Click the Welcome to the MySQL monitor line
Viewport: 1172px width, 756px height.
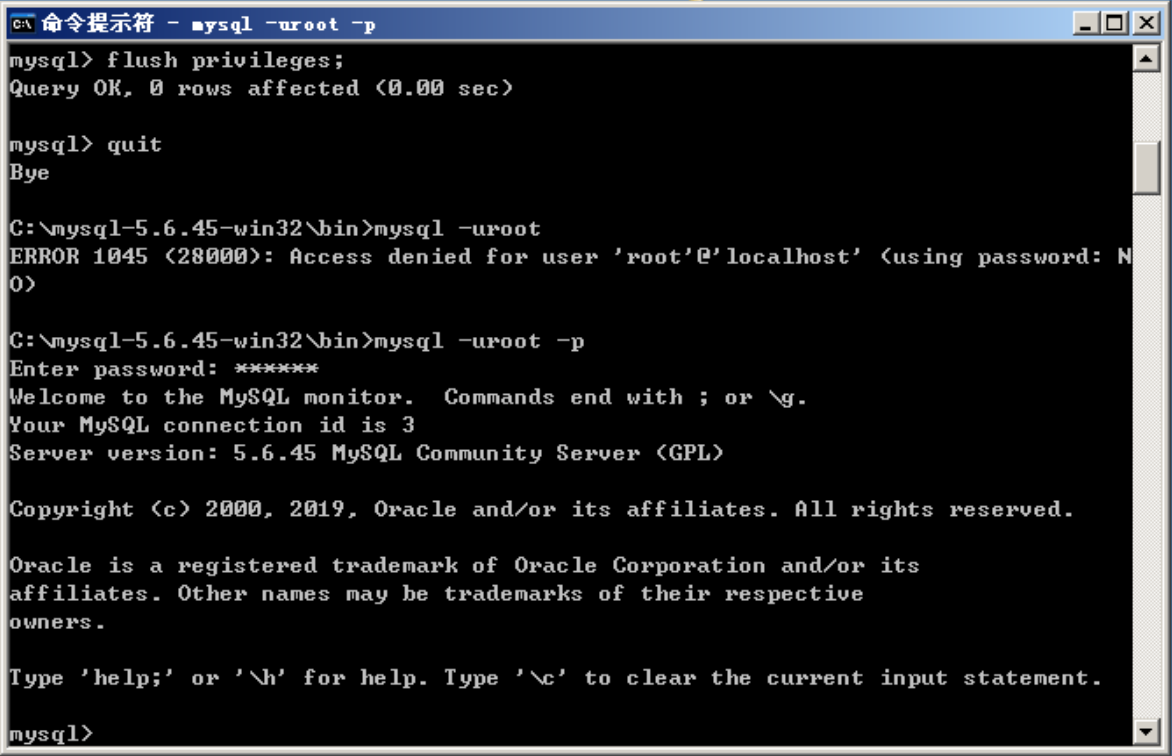coord(408,397)
